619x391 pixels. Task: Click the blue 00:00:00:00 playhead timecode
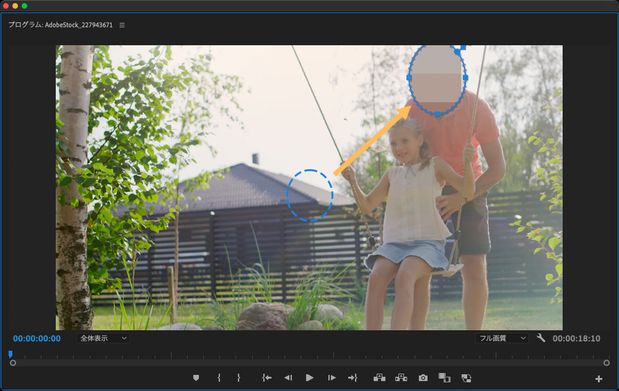point(37,338)
